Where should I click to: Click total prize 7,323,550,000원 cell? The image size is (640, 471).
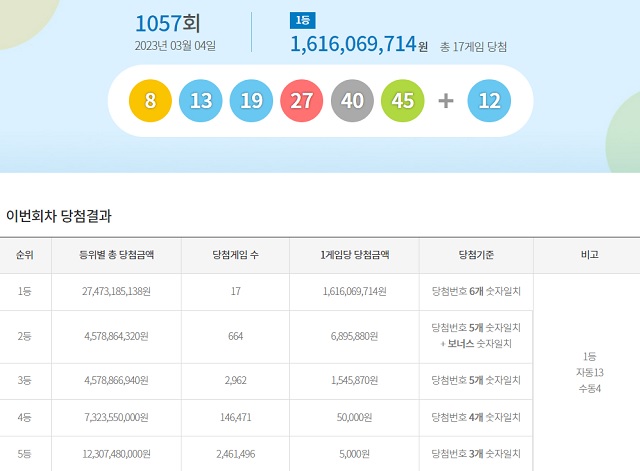point(116,418)
